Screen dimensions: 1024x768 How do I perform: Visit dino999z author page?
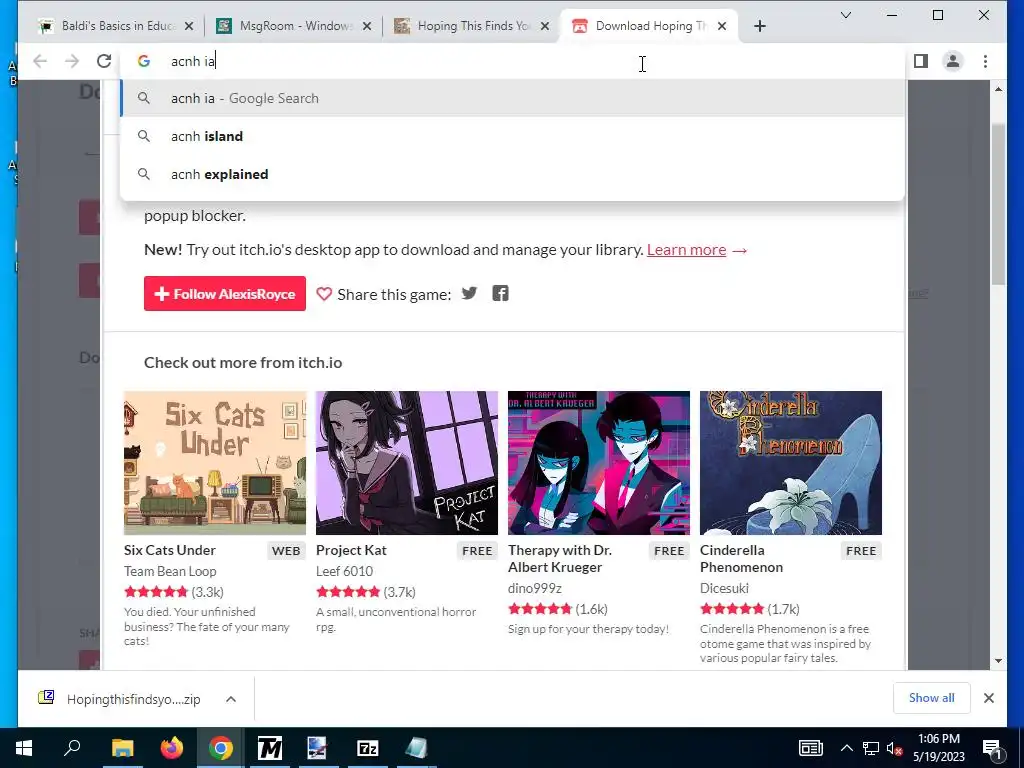tap(535, 588)
